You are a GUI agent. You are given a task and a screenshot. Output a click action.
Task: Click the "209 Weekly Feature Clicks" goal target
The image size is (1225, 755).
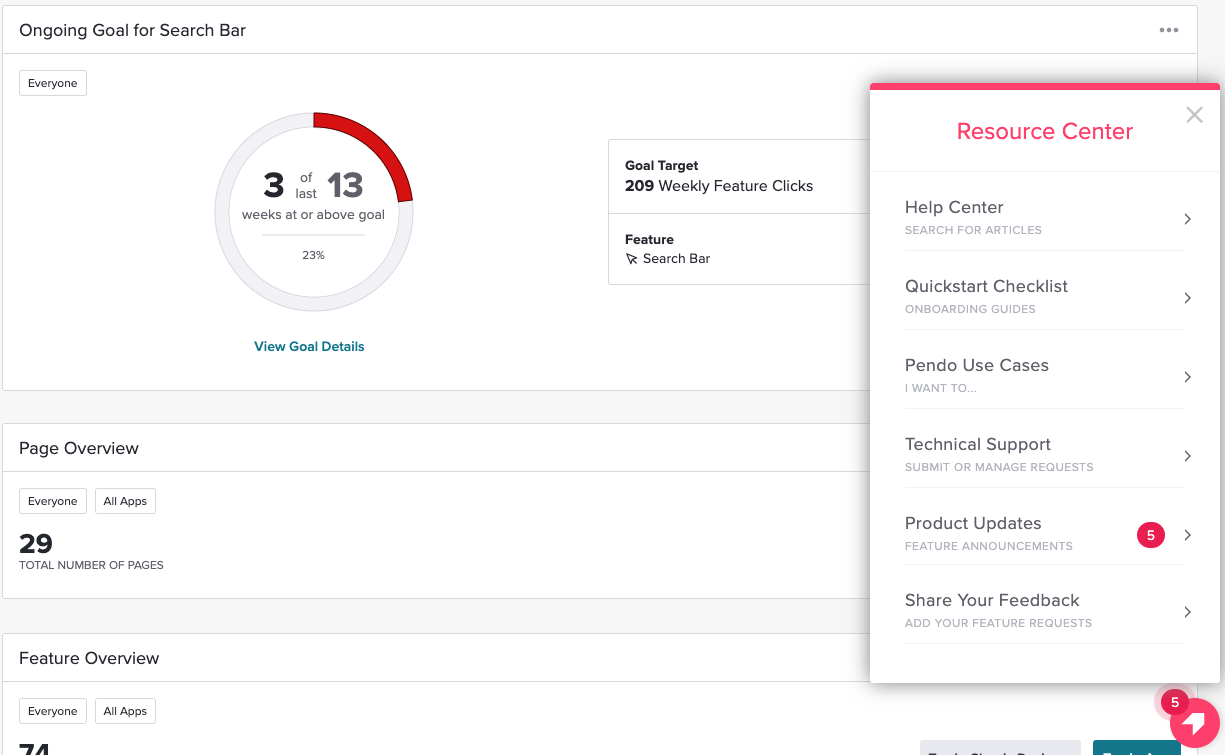[x=719, y=186]
